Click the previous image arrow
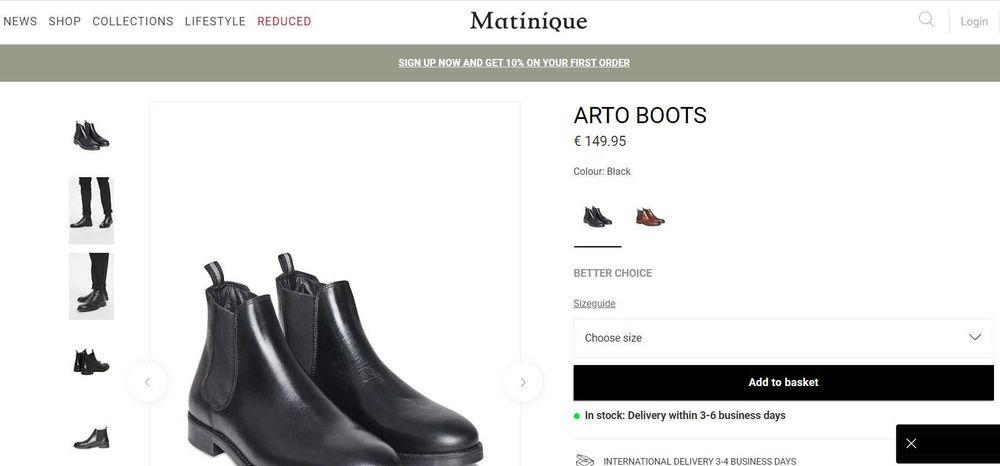 (148, 382)
